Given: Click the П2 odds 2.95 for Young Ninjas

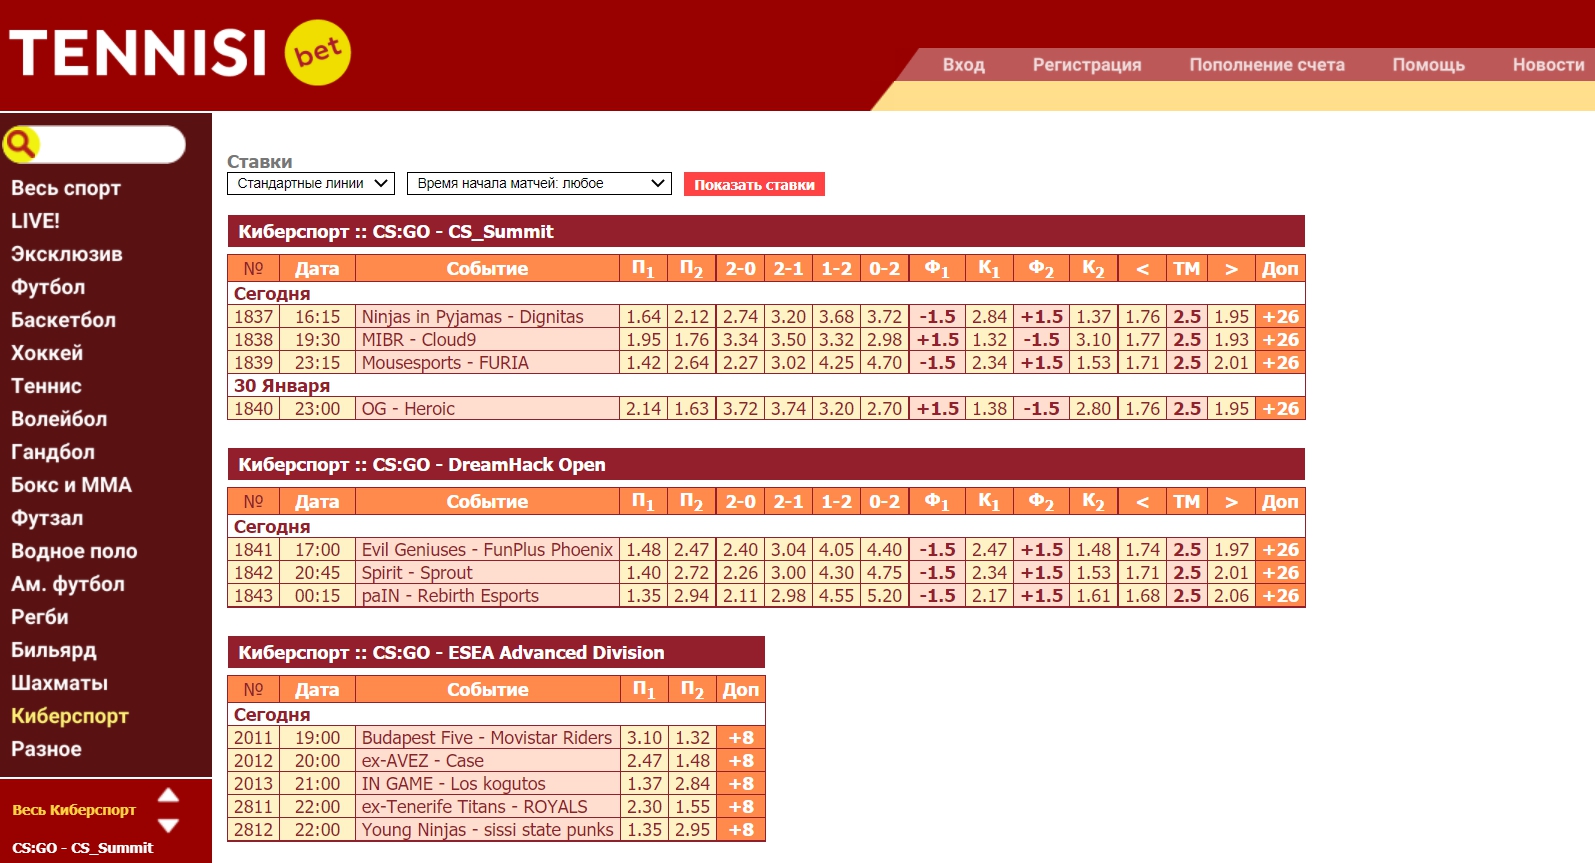Looking at the screenshot, I should tap(692, 830).
